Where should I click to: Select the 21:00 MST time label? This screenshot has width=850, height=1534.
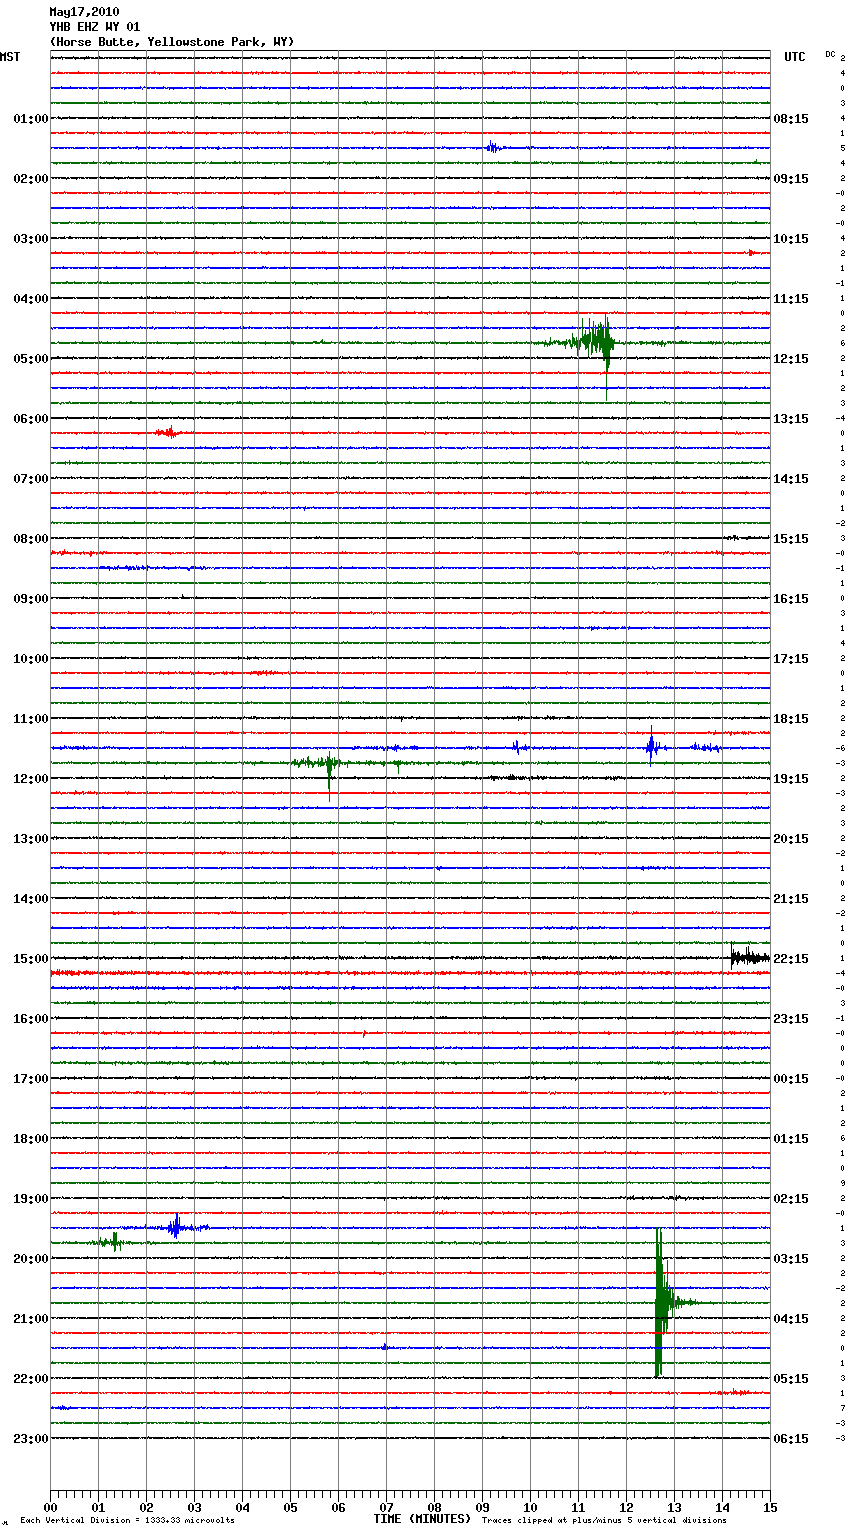point(31,1318)
